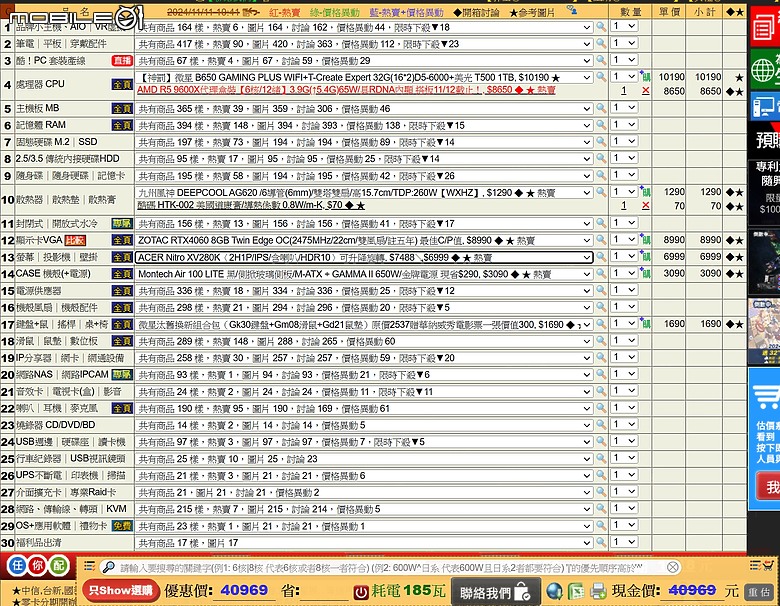Click the list-cart icon at right of search bar
The width and height of the screenshot is (780, 606).
(762, 565)
